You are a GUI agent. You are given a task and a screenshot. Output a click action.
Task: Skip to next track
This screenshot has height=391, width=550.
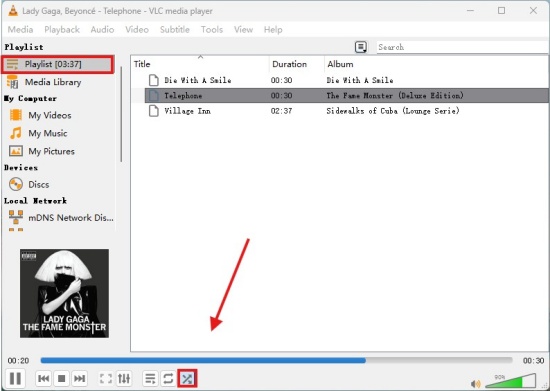pos(79,379)
